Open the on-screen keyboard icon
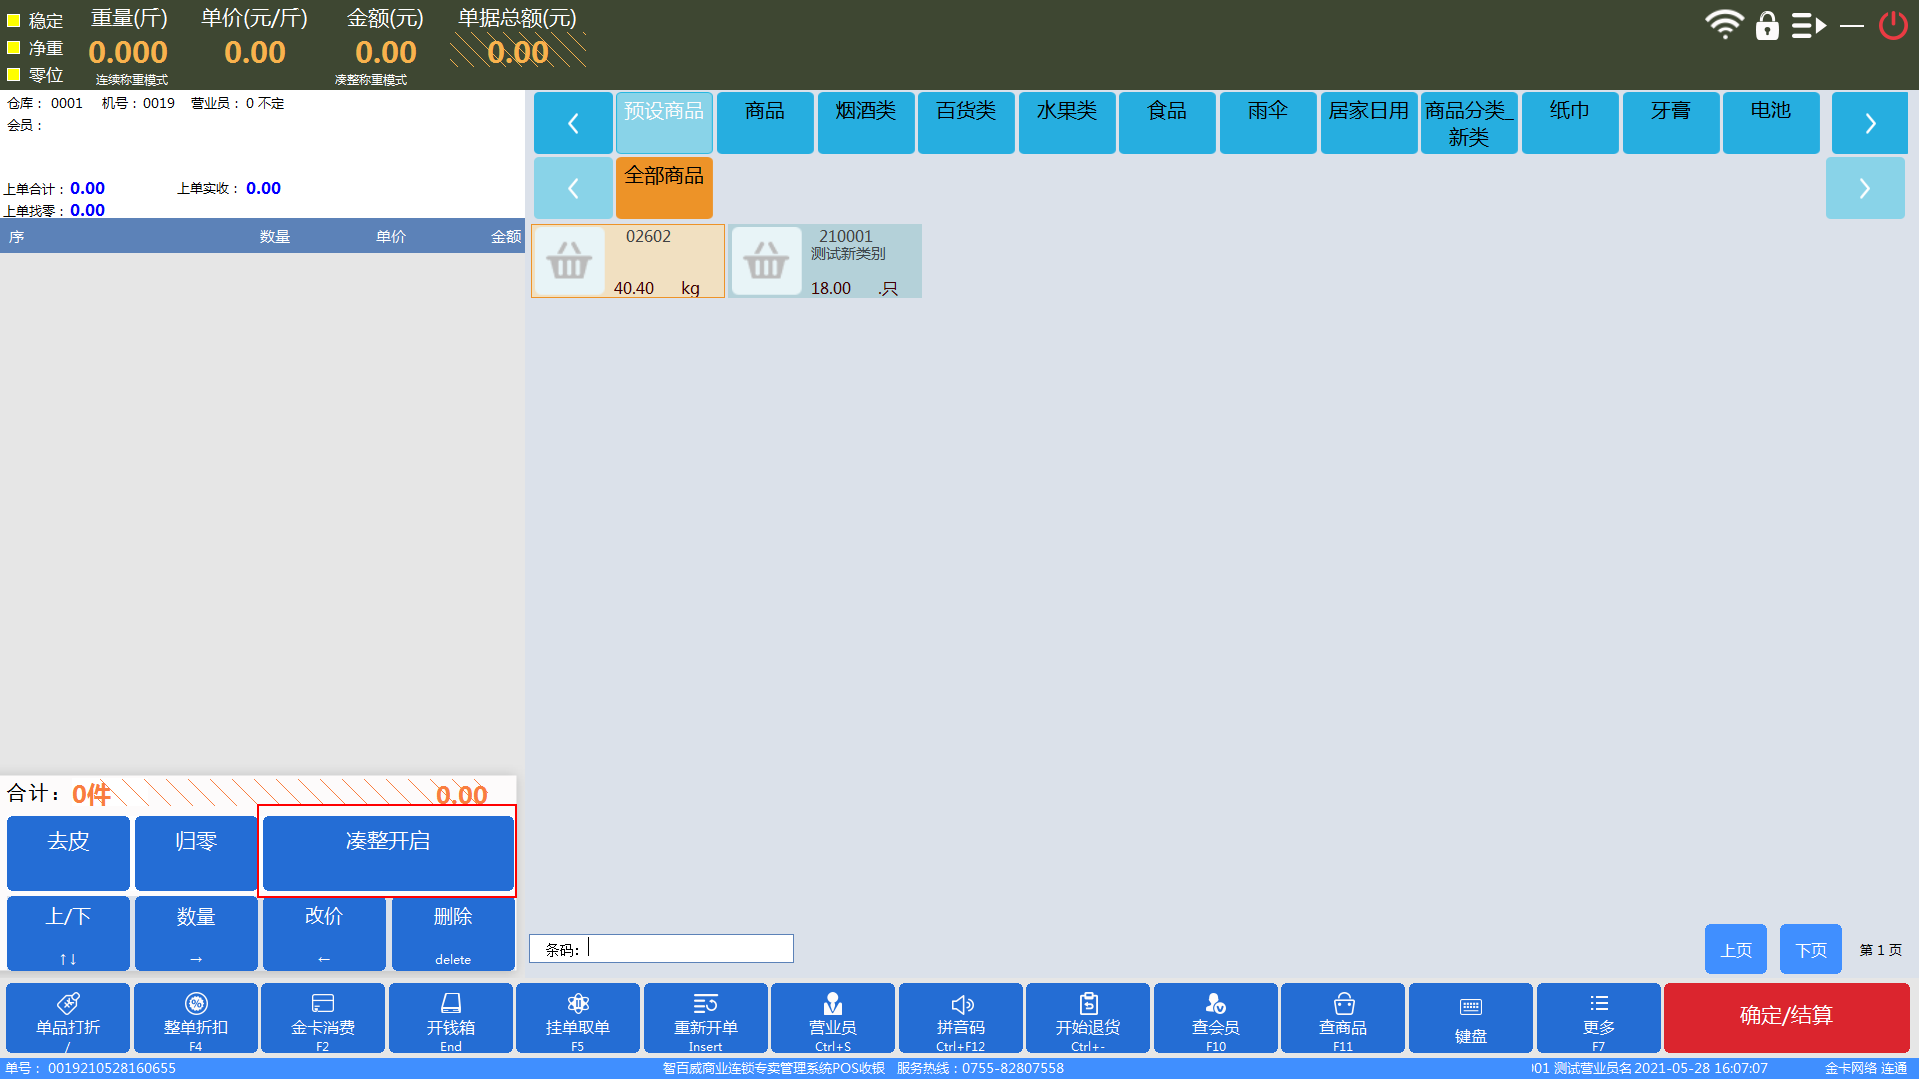This screenshot has height=1079, width=1919. tap(1471, 1007)
